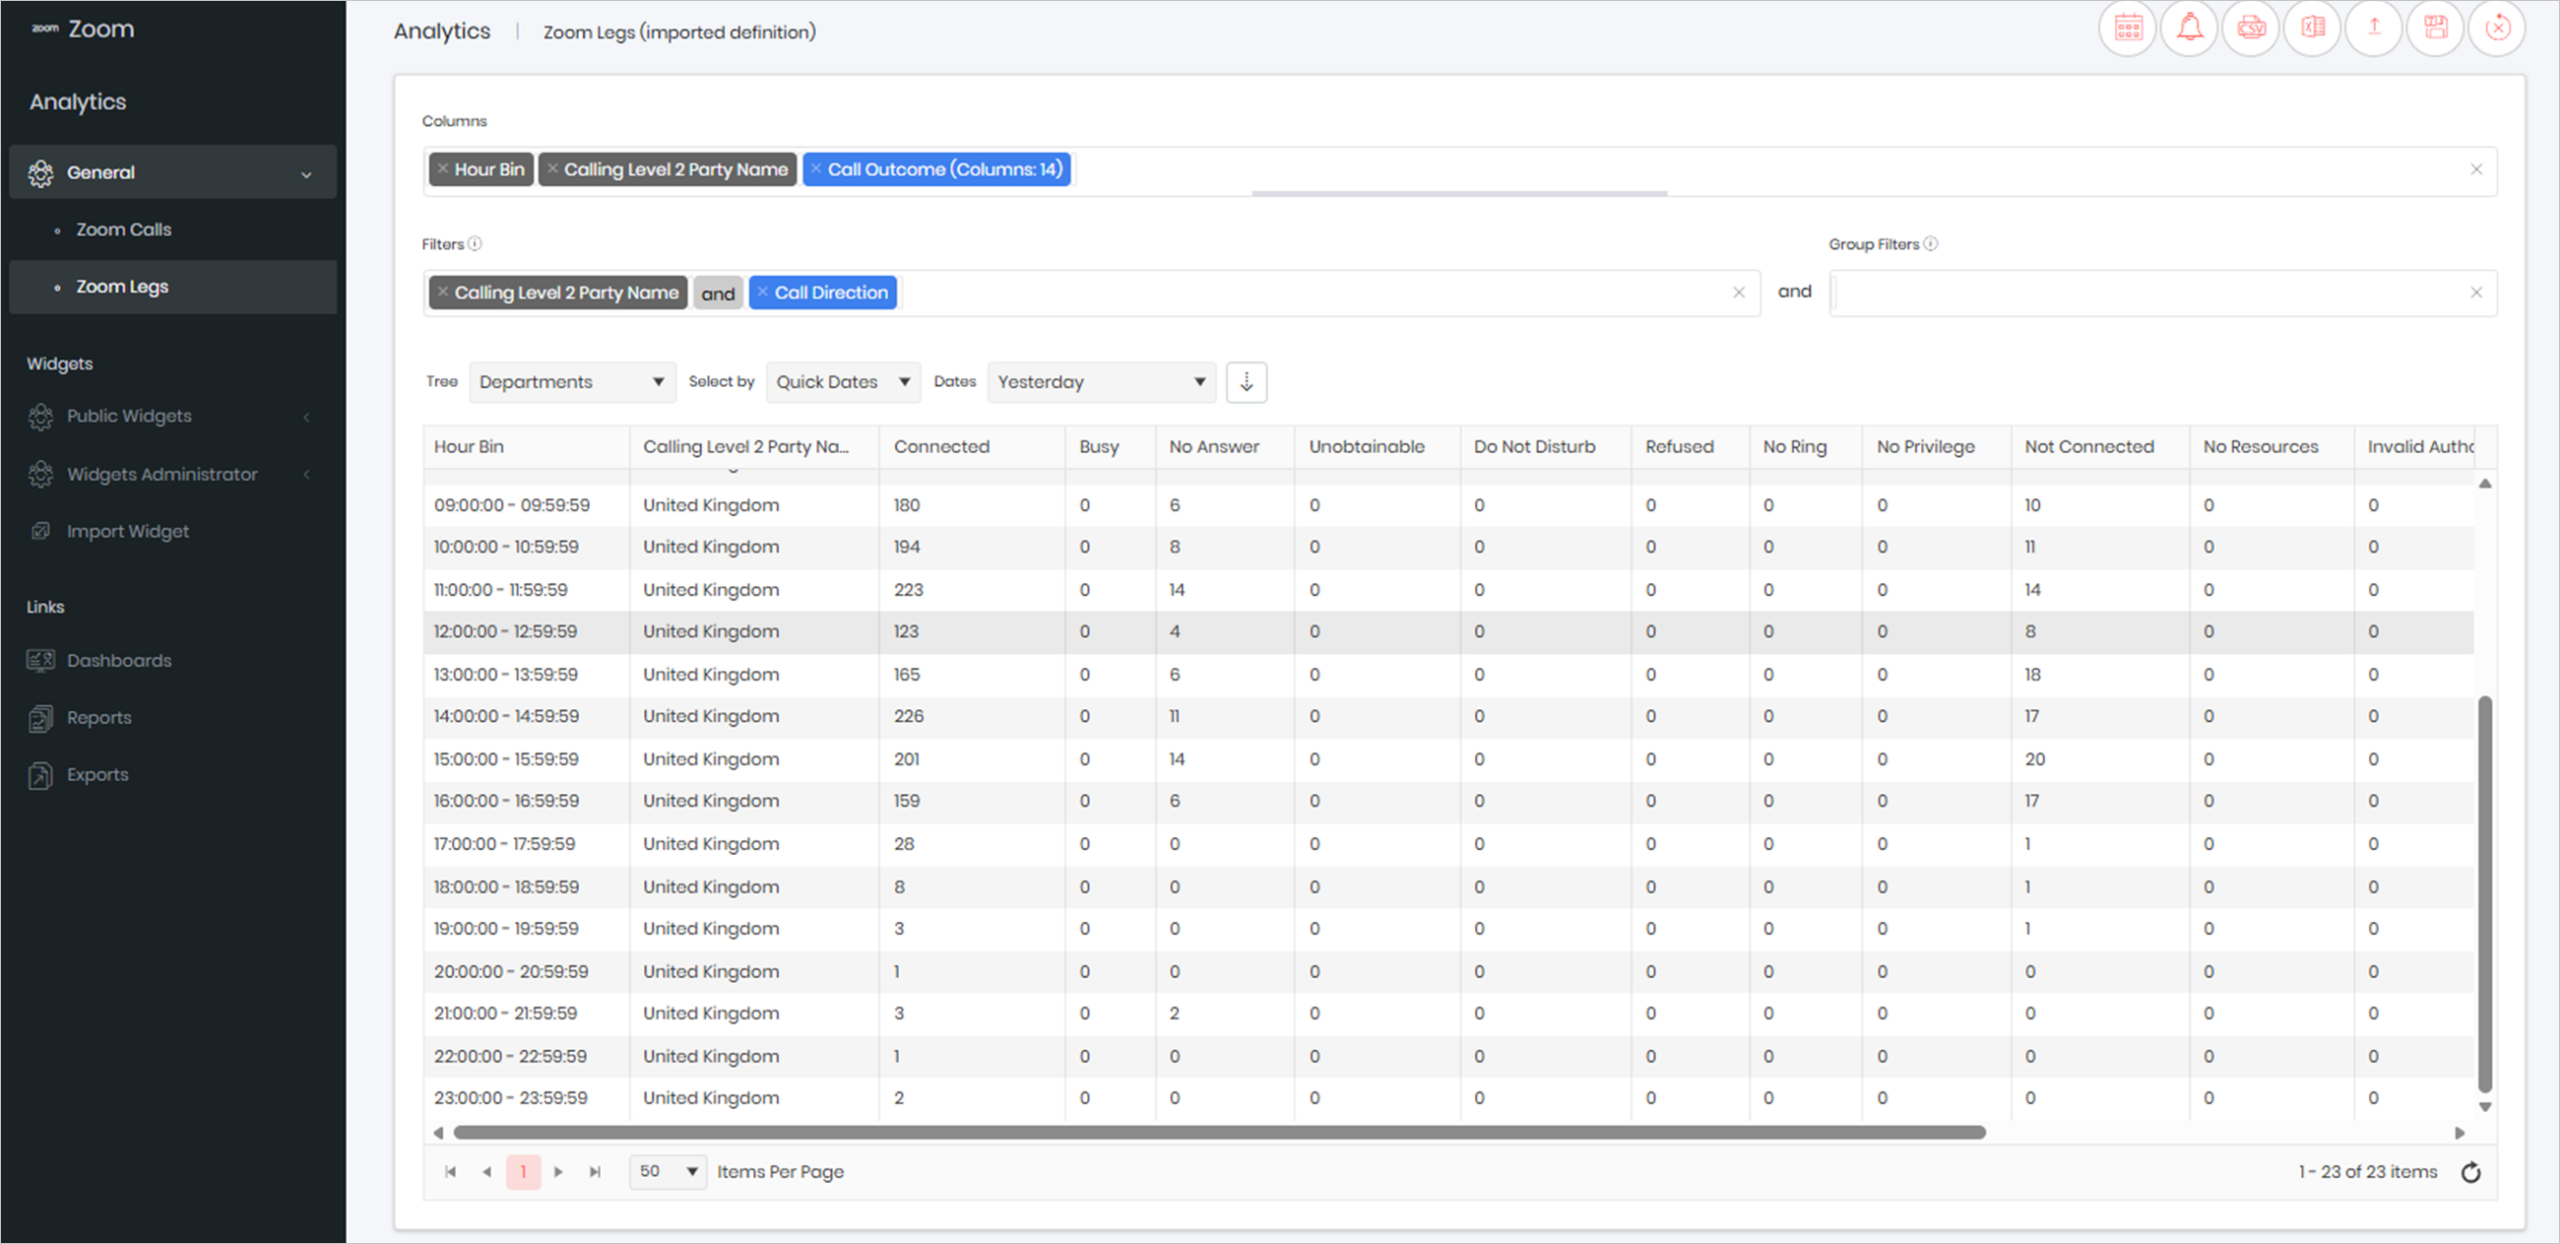Screen dimensions: 2560x1244
Task: Expand Widgets Administrator menu
Action: 173,474
